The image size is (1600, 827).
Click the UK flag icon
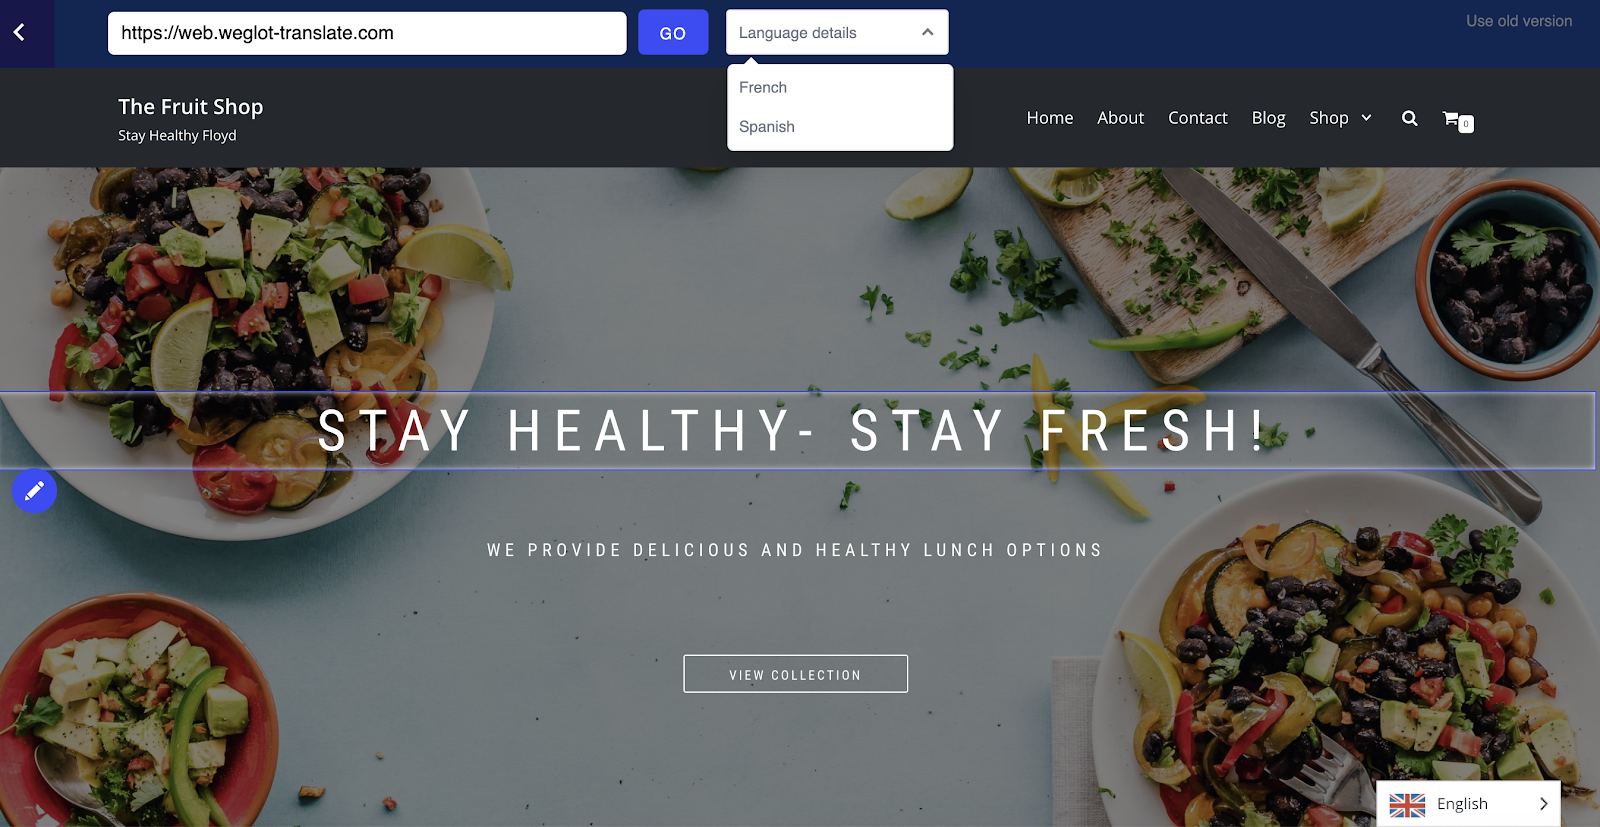click(1407, 805)
